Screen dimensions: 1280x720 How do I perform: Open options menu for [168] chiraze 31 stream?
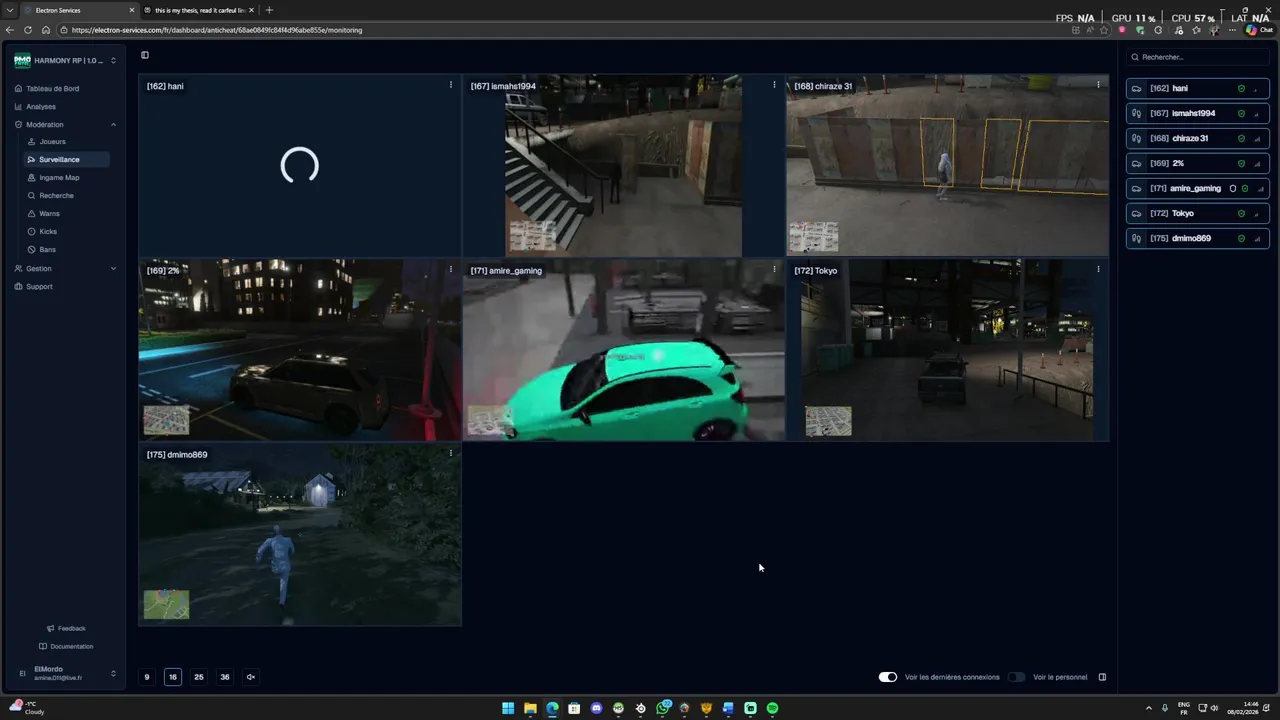click(x=1098, y=85)
